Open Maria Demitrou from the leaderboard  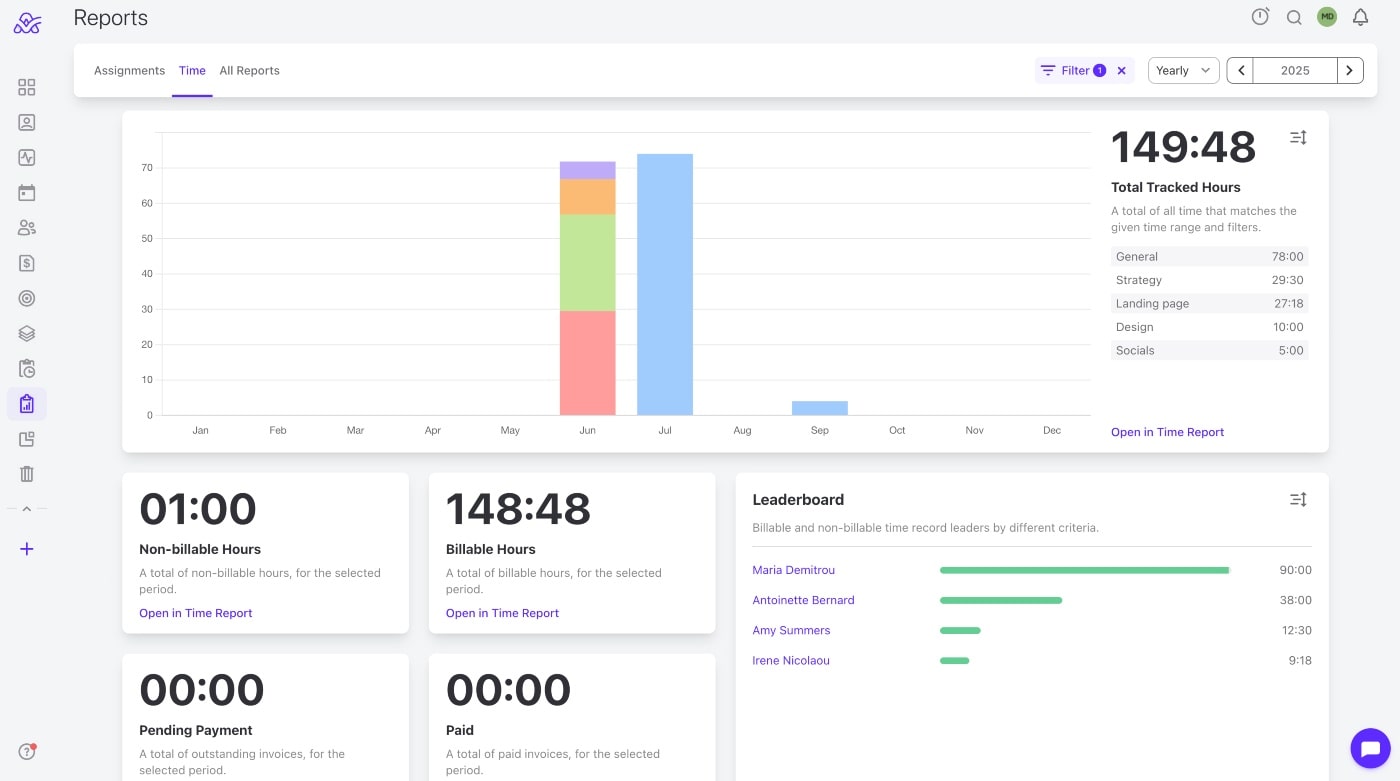coord(793,570)
